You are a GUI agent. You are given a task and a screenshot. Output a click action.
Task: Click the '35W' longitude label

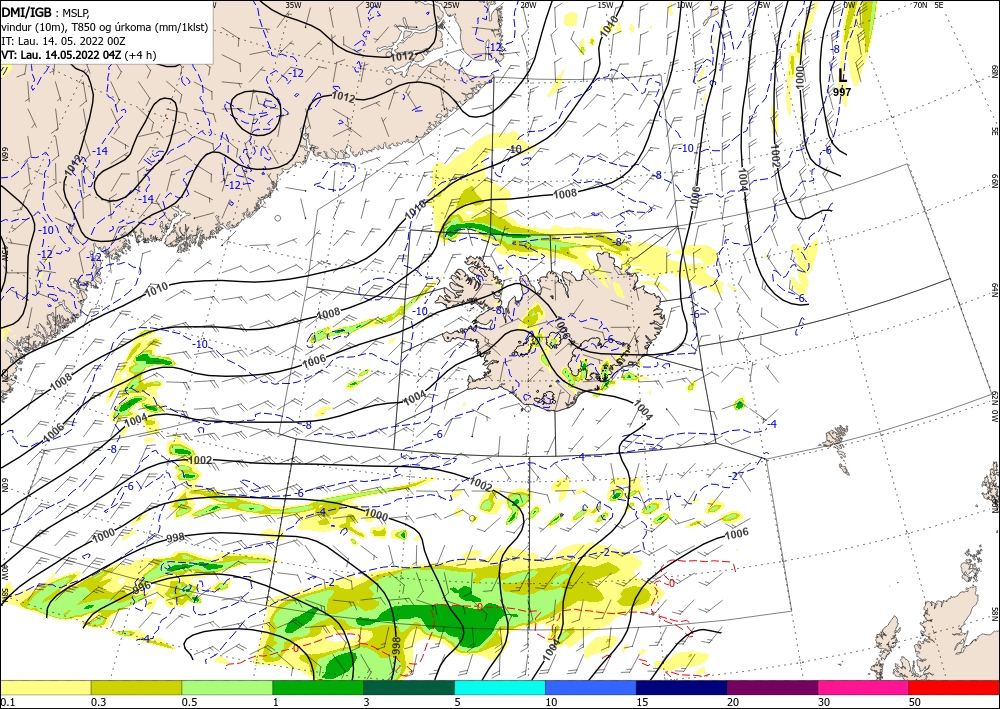click(293, 5)
